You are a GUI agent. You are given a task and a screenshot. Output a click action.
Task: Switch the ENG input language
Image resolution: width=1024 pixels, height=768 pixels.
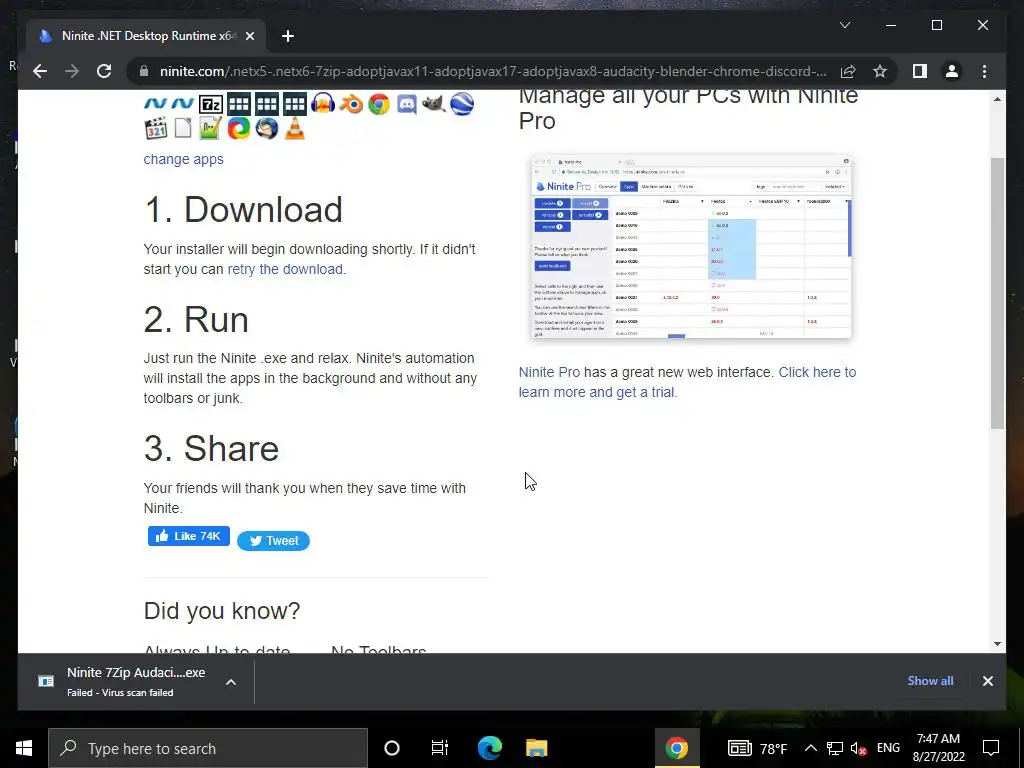(888, 748)
